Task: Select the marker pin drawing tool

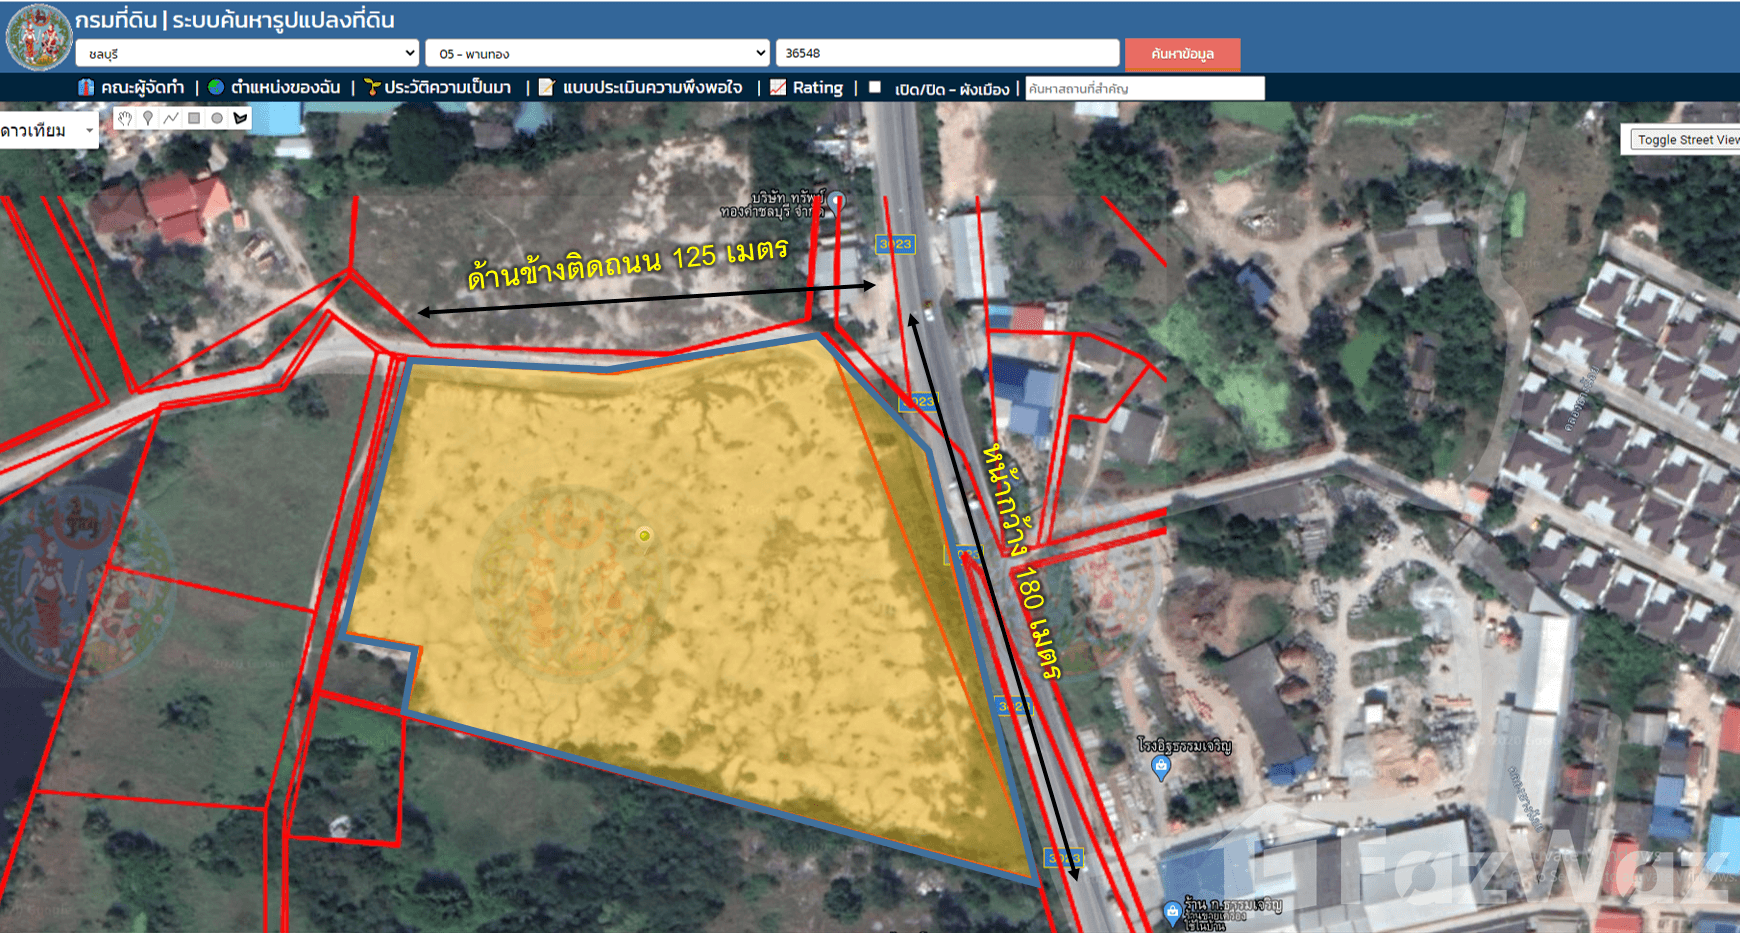Action: point(148,118)
